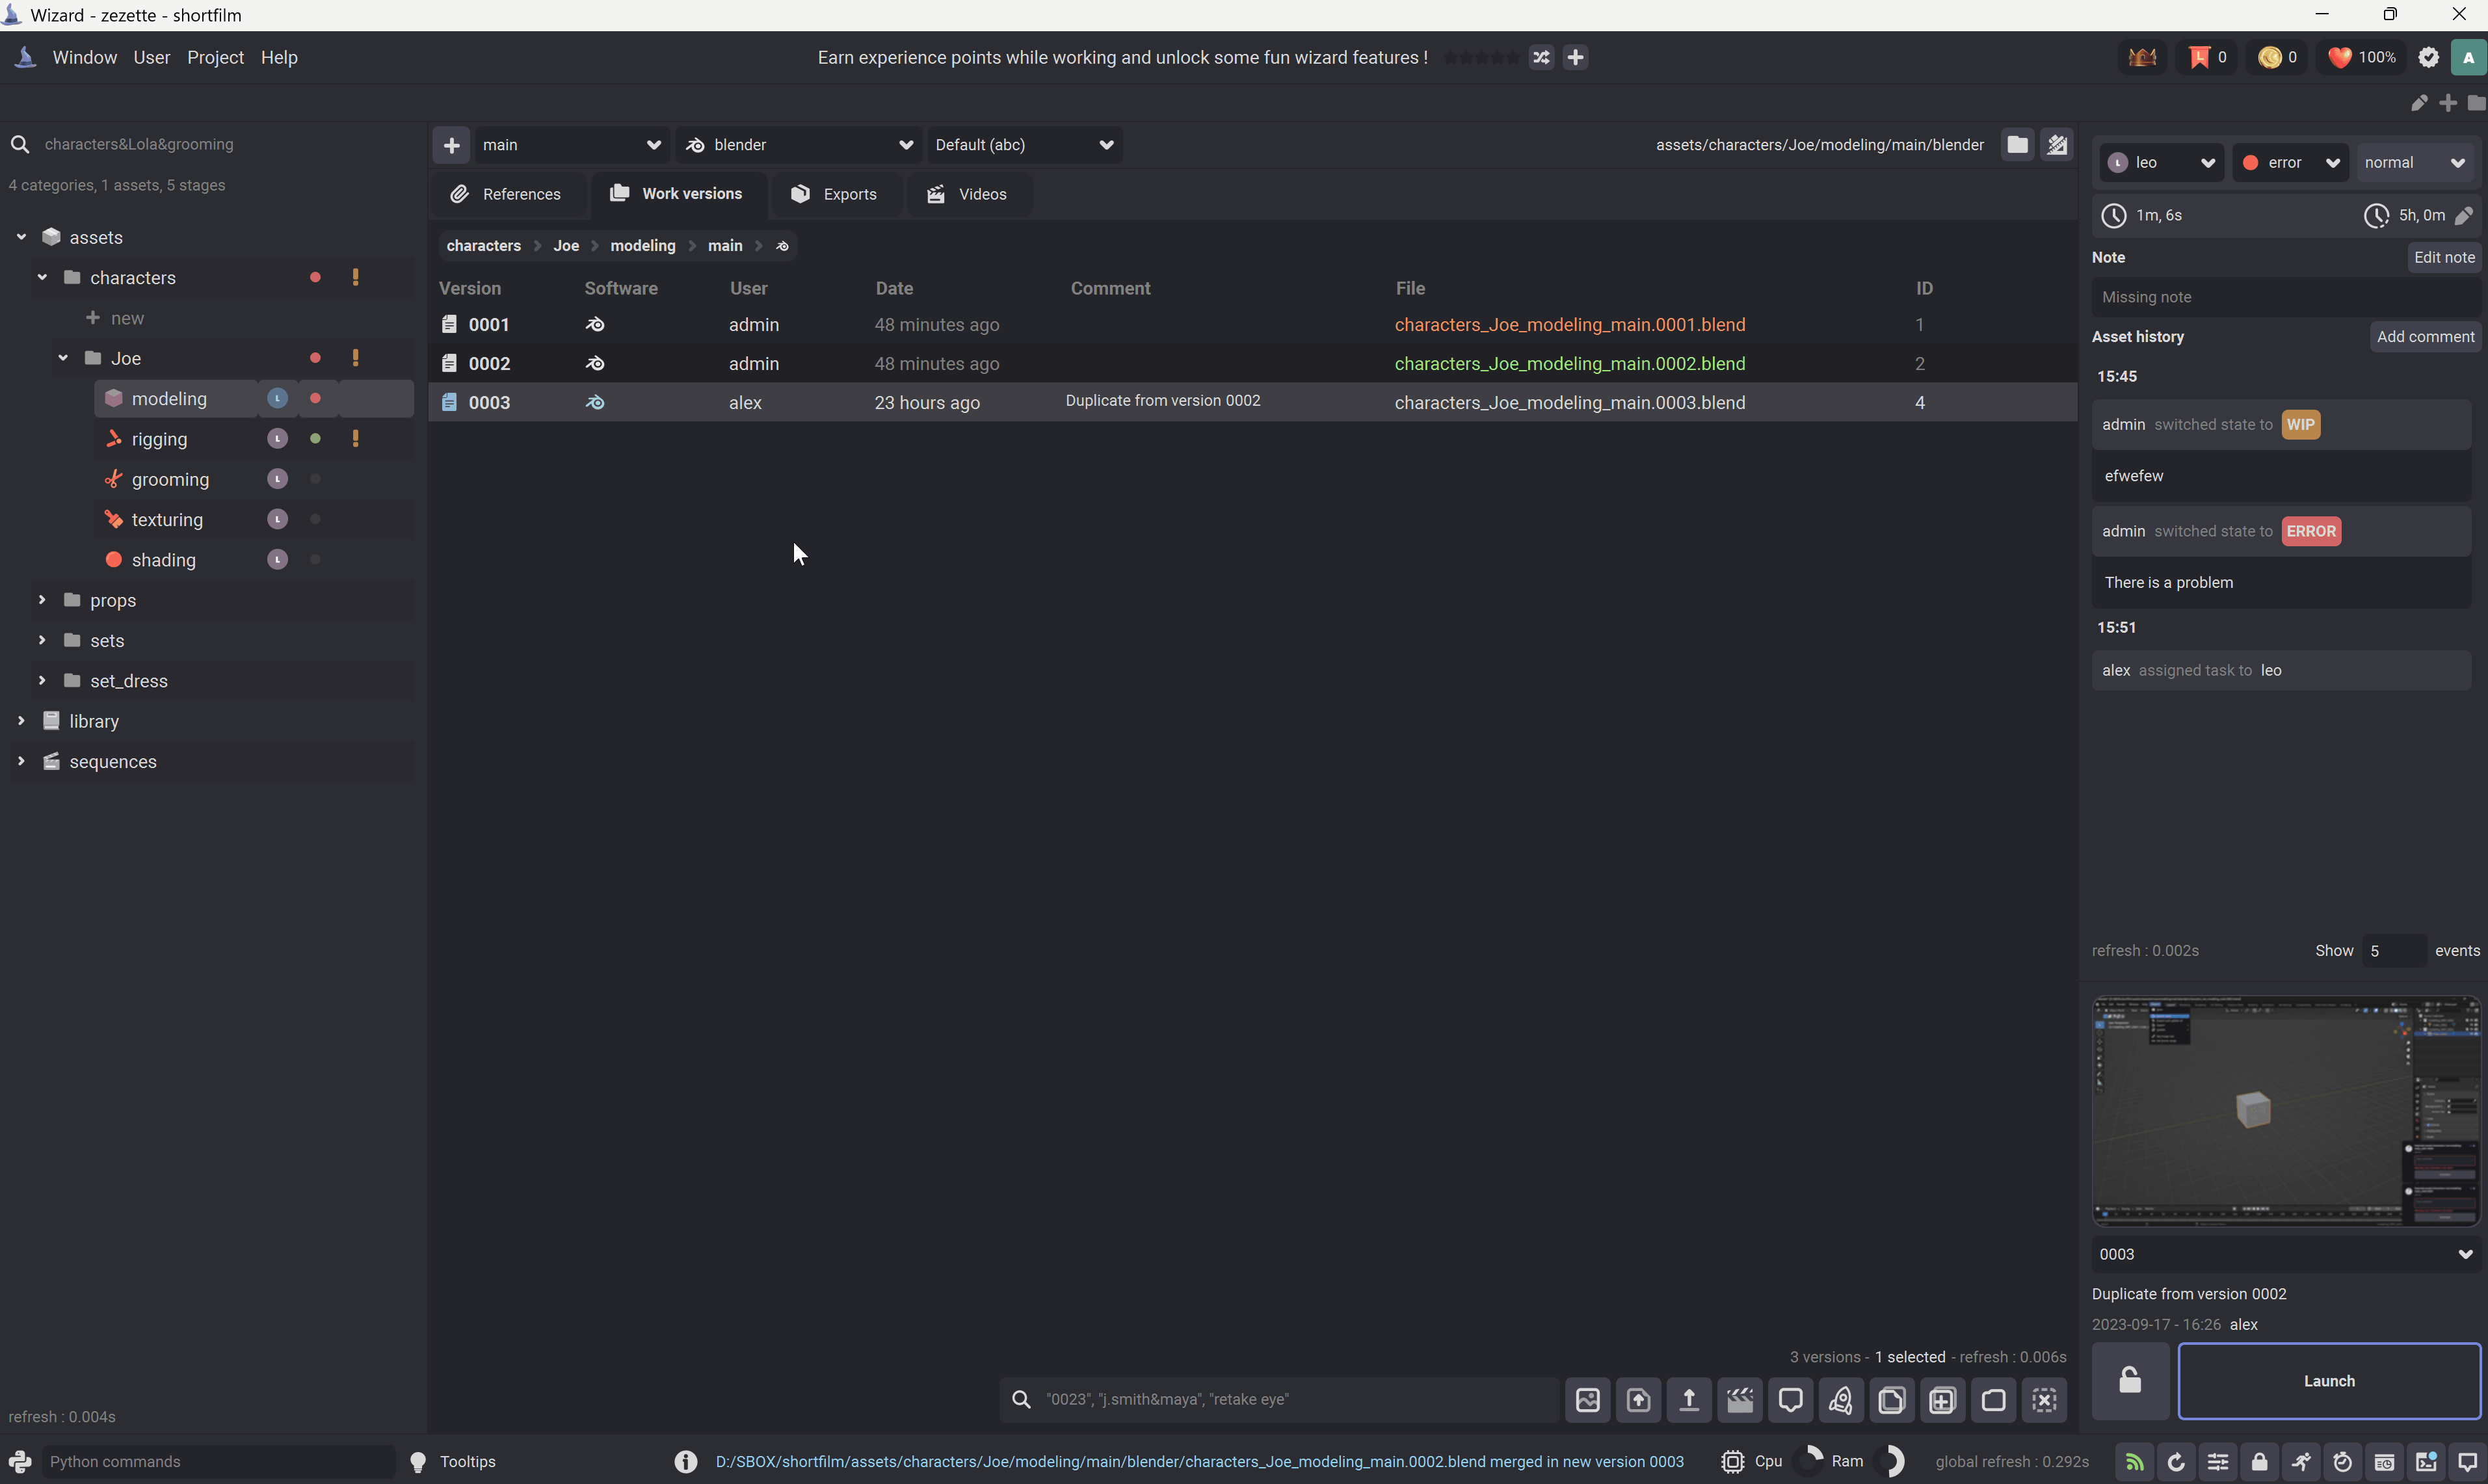Click the Show events number field
The height and width of the screenshot is (1484, 2488).
pos(2393,951)
